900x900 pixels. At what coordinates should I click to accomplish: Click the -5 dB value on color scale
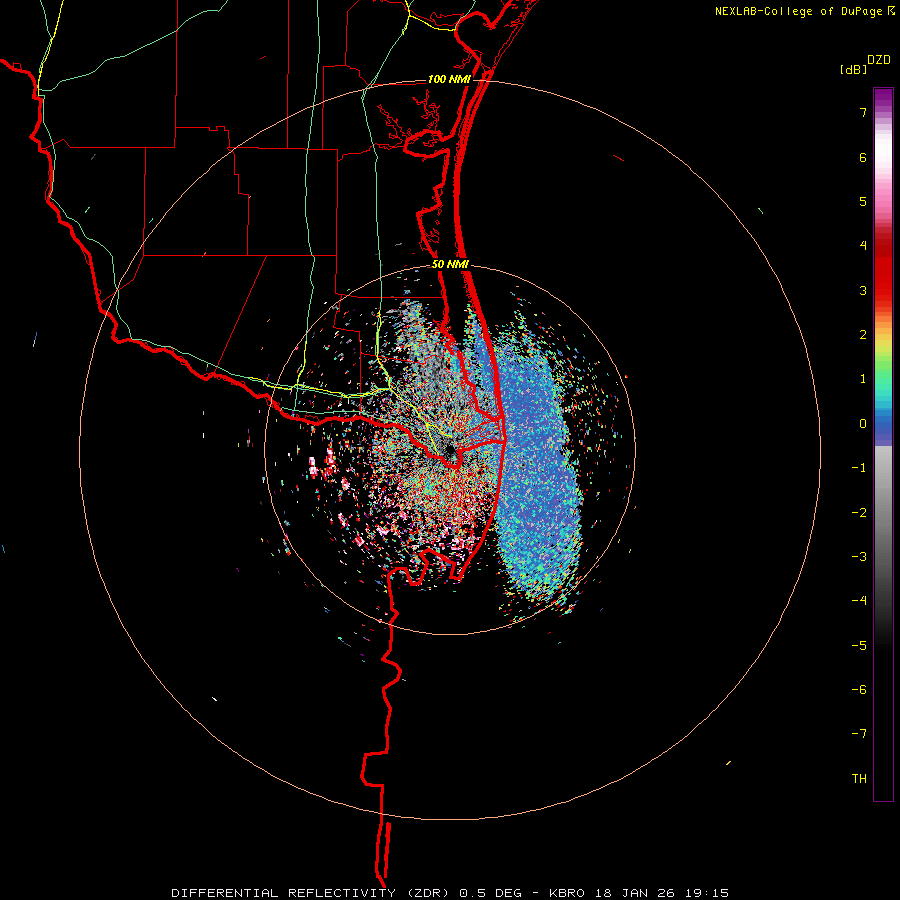point(859,645)
